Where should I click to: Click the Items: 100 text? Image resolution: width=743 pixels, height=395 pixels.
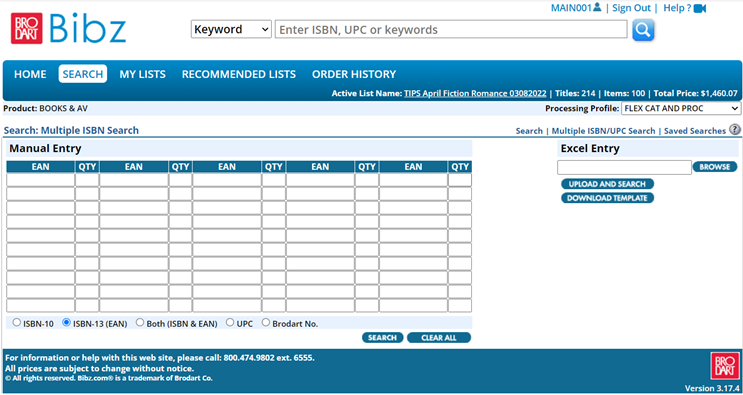[625, 93]
